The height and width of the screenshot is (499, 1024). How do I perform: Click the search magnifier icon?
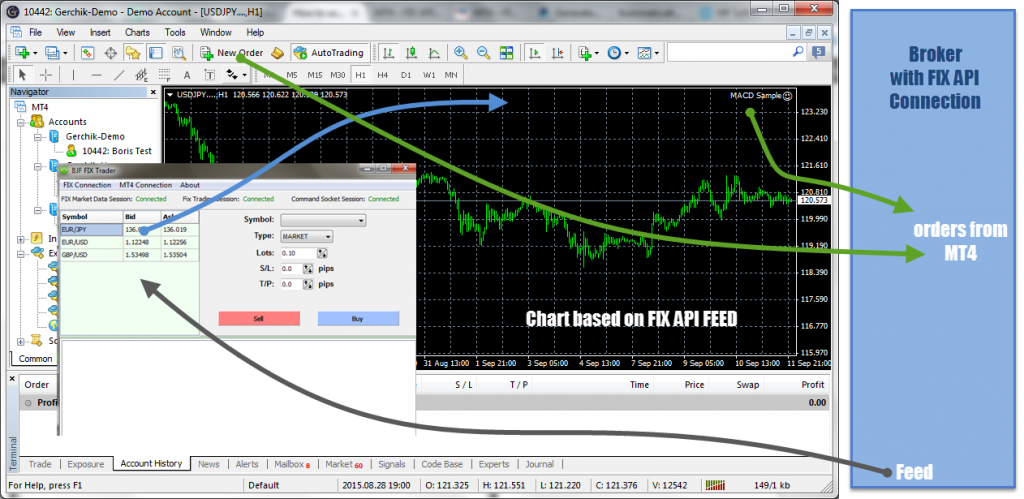tap(797, 52)
